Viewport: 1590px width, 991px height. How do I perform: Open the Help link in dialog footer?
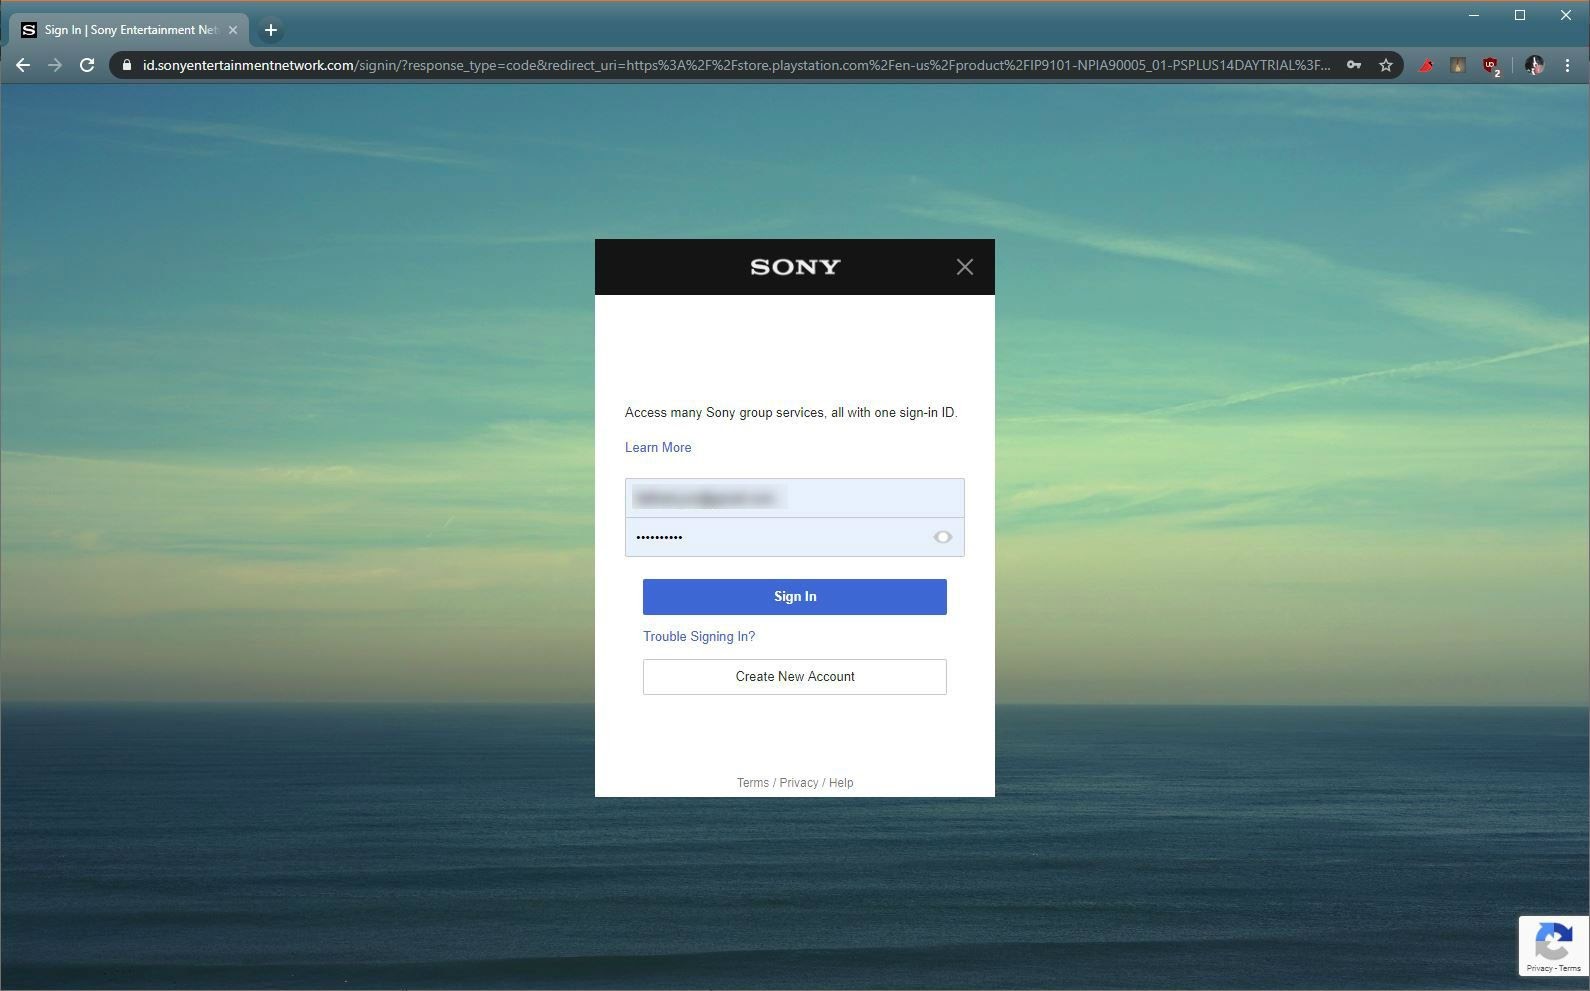[x=841, y=783]
